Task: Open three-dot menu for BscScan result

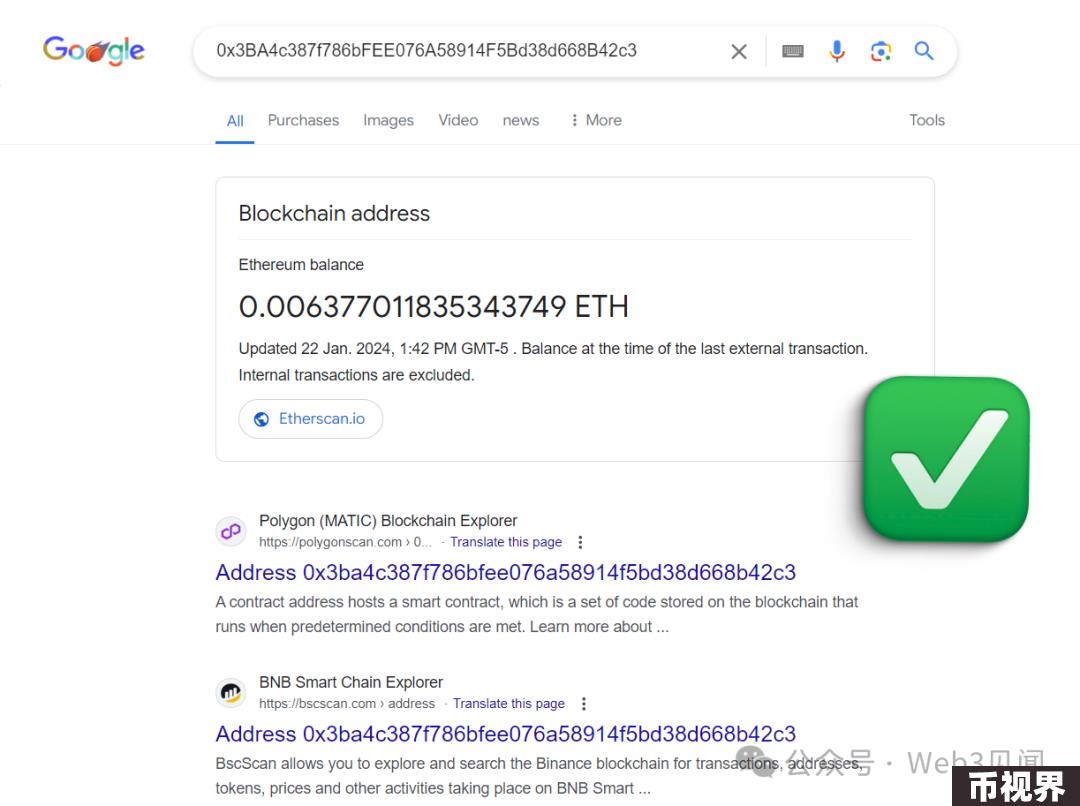Action: coord(583,703)
